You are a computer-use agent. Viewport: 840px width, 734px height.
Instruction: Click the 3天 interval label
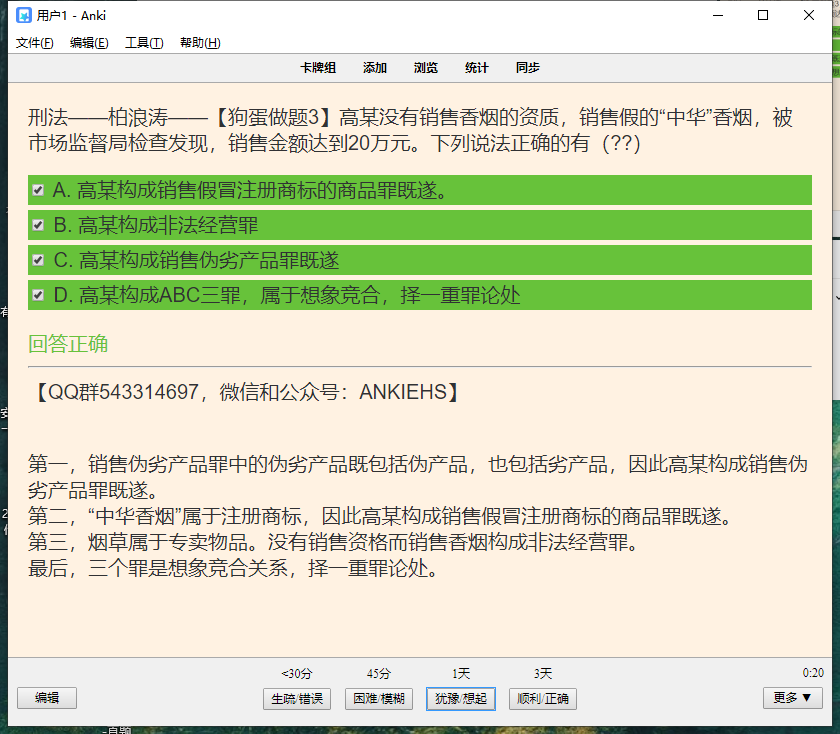(x=543, y=673)
